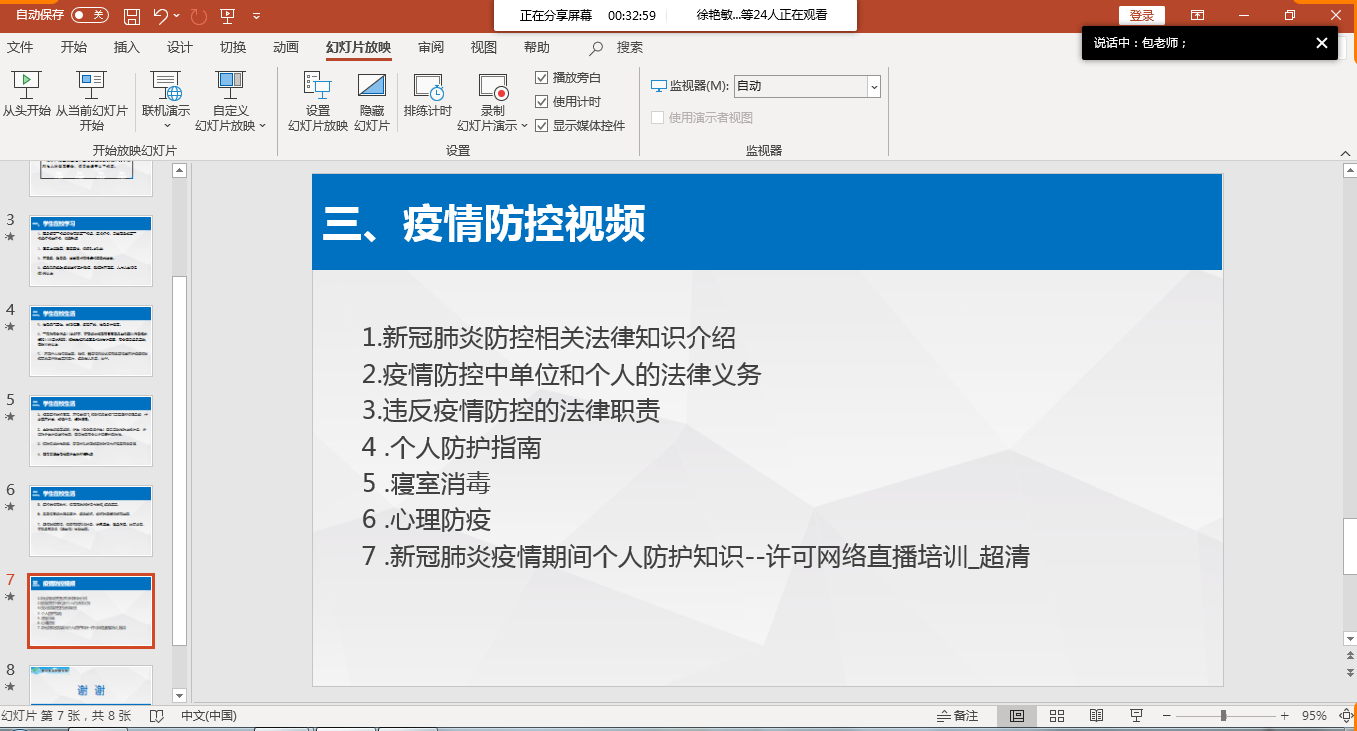This screenshot has width=1357, height=731.
Task: Expand the 监视器 monitor dropdown
Action: pos(874,87)
